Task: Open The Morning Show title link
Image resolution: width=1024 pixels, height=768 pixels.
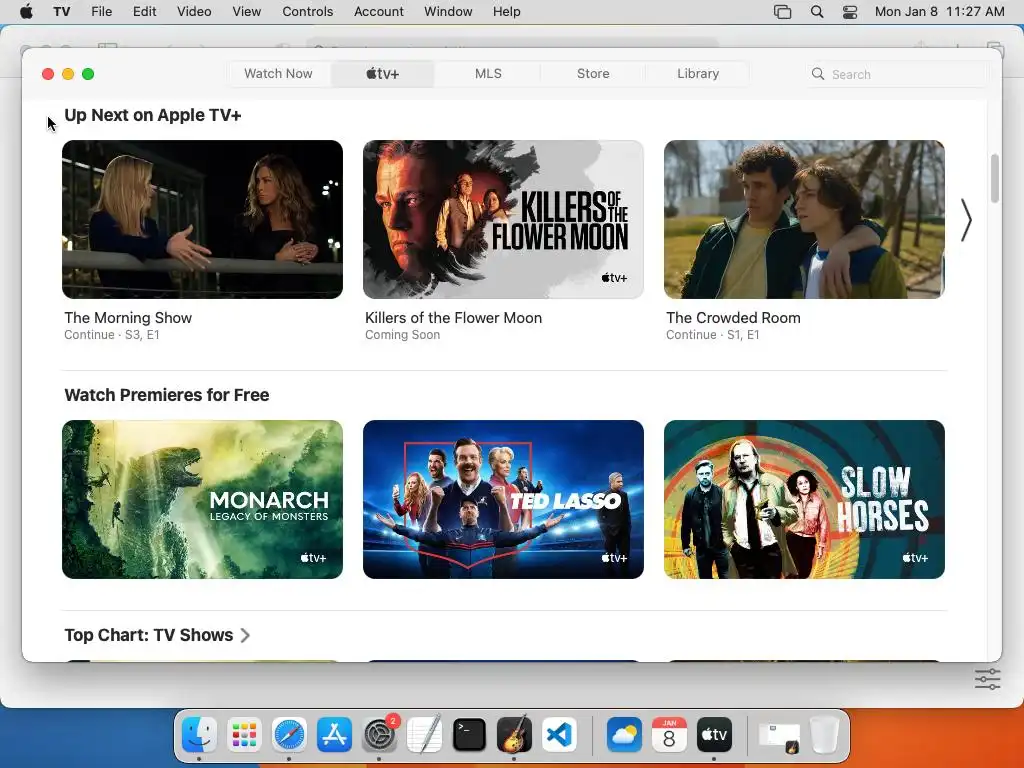Action: pos(128,318)
